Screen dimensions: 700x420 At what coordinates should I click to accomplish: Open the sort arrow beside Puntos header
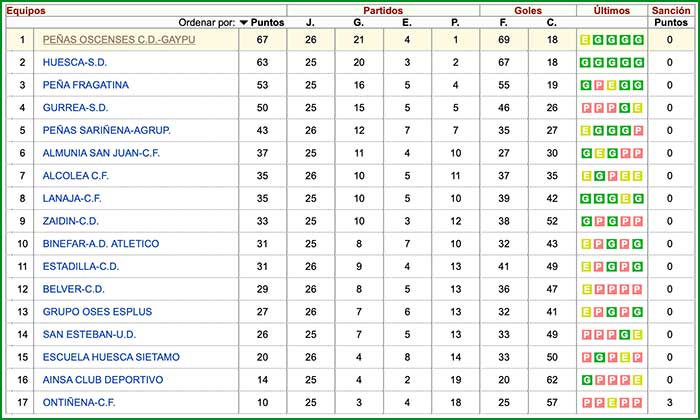244,21
